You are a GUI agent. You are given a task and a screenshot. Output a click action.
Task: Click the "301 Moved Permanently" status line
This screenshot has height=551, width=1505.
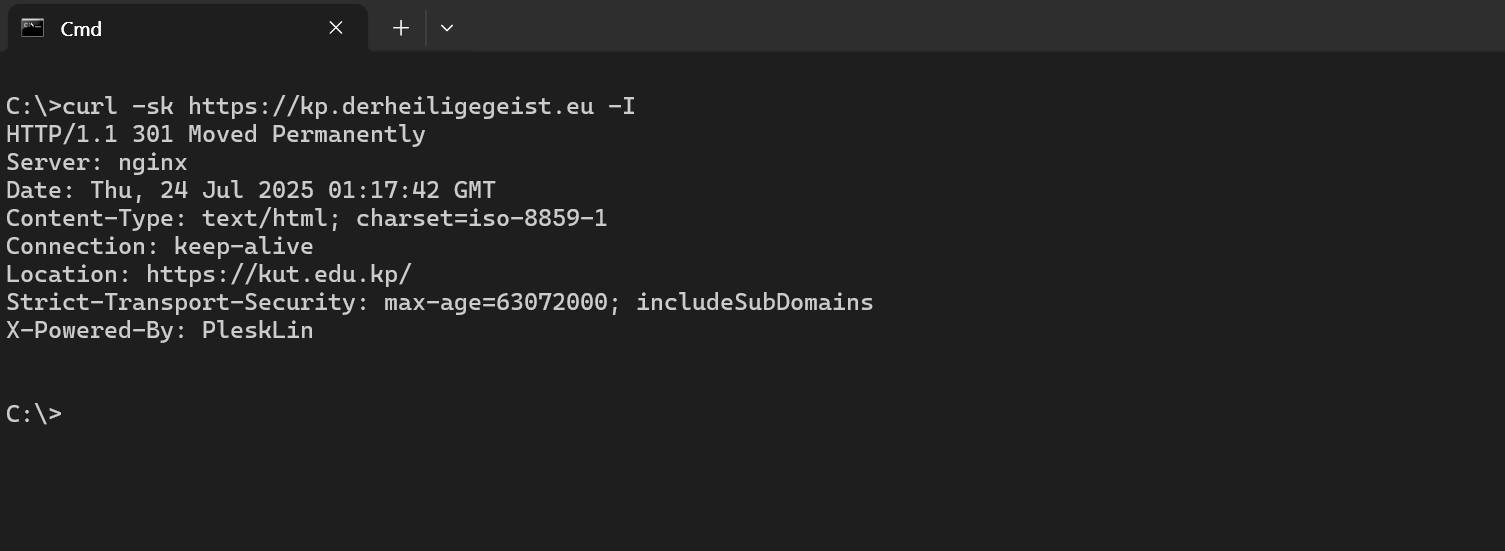click(278, 134)
